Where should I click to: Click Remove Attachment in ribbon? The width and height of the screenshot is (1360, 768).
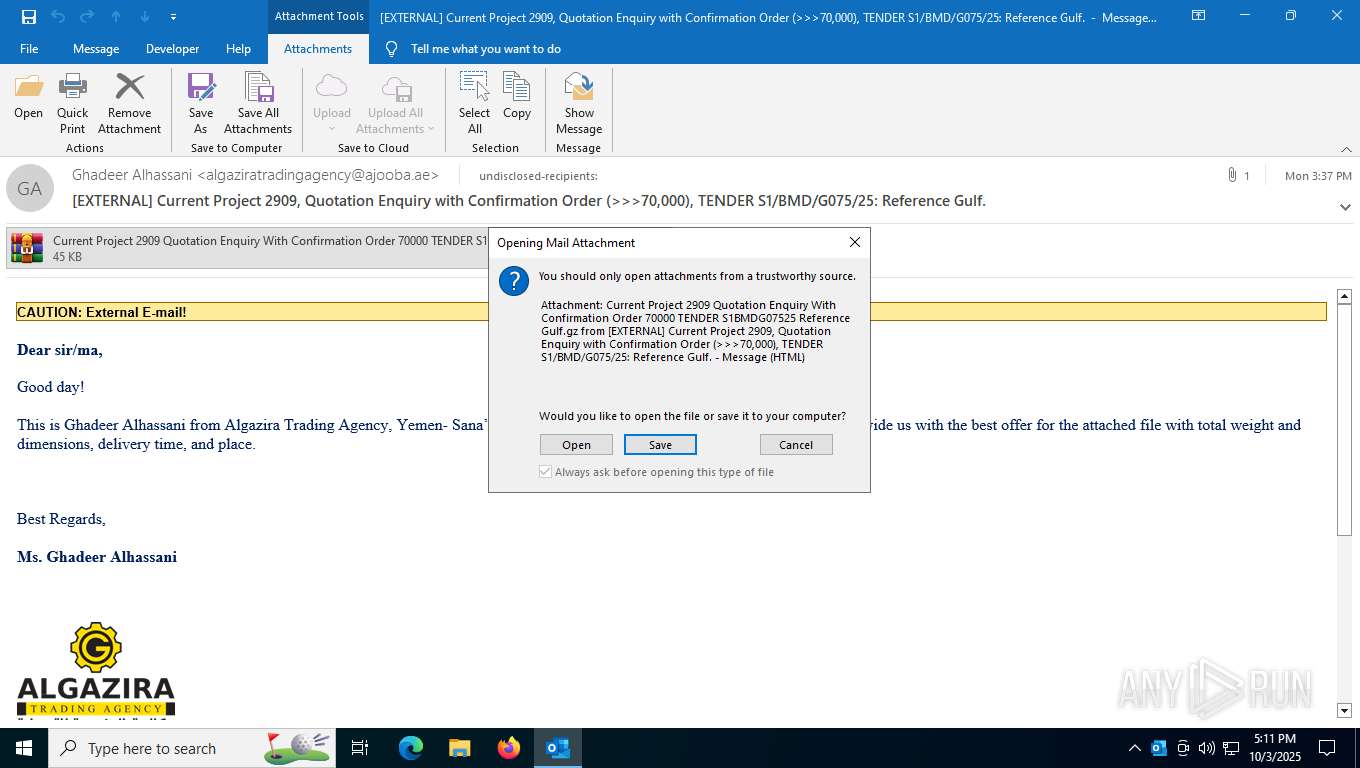point(129,104)
